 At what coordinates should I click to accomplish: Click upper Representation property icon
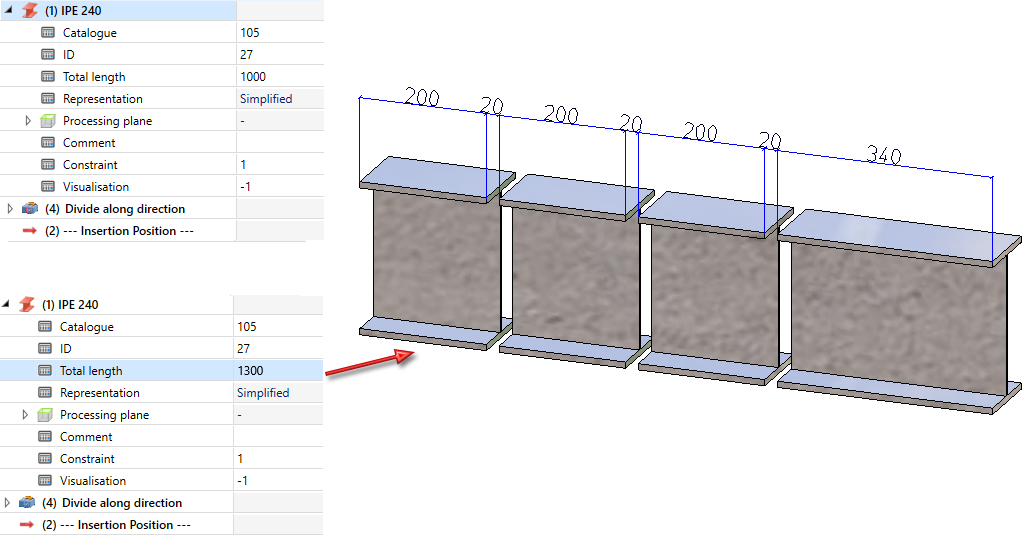click(x=48, y=98)
